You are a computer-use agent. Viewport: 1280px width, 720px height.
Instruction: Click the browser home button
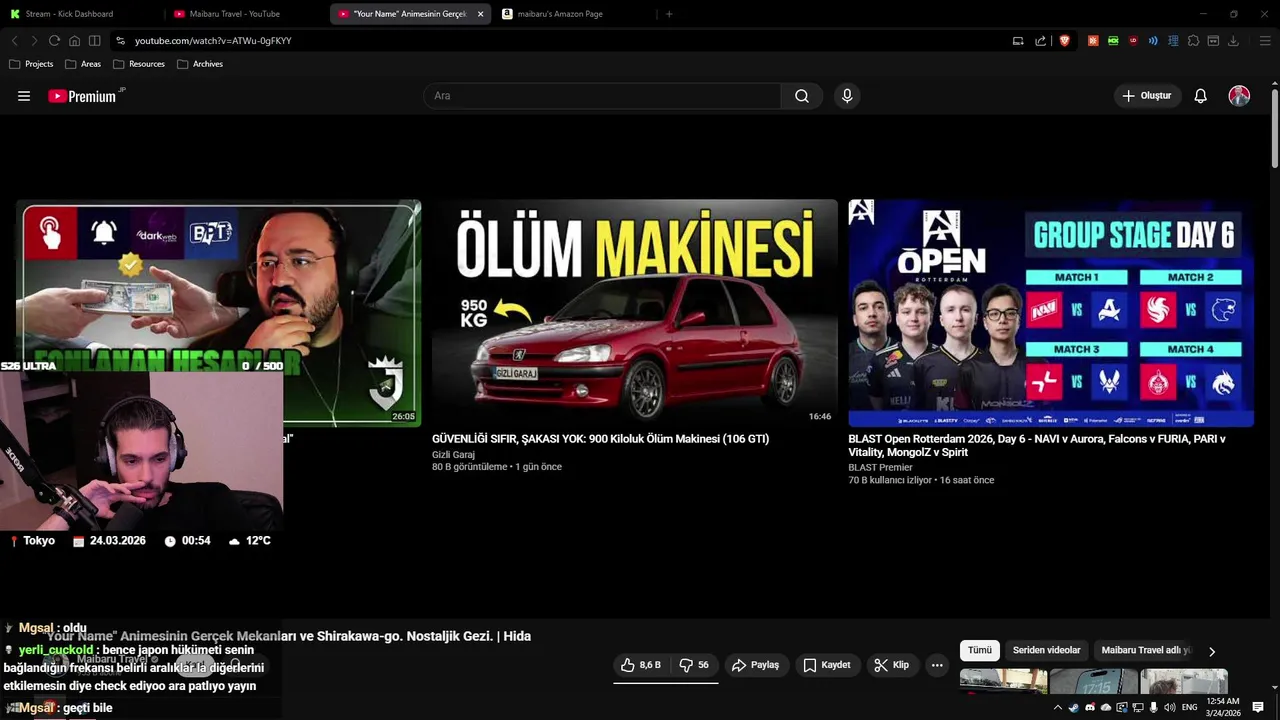[x=74, y=41]
